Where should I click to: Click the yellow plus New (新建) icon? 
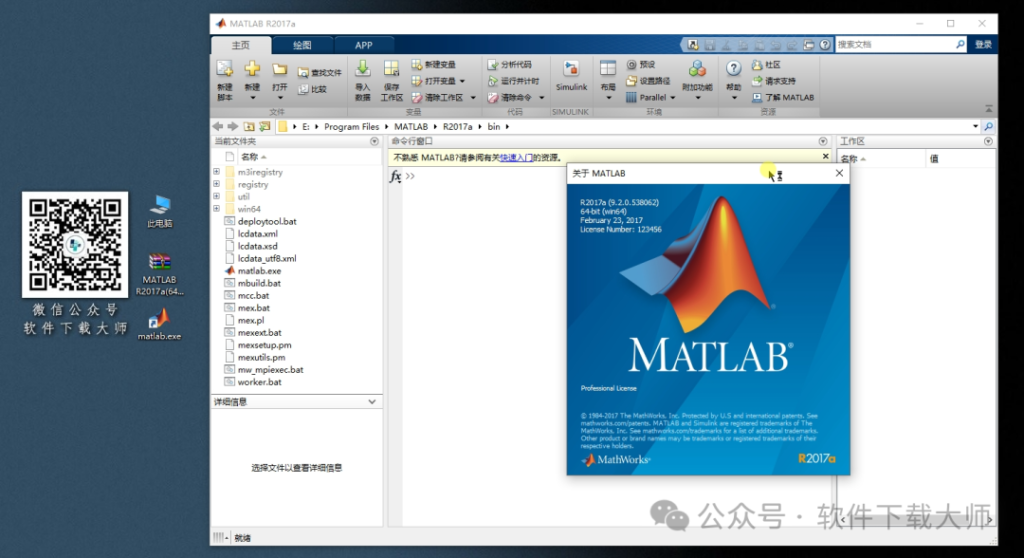pos(252,69)
